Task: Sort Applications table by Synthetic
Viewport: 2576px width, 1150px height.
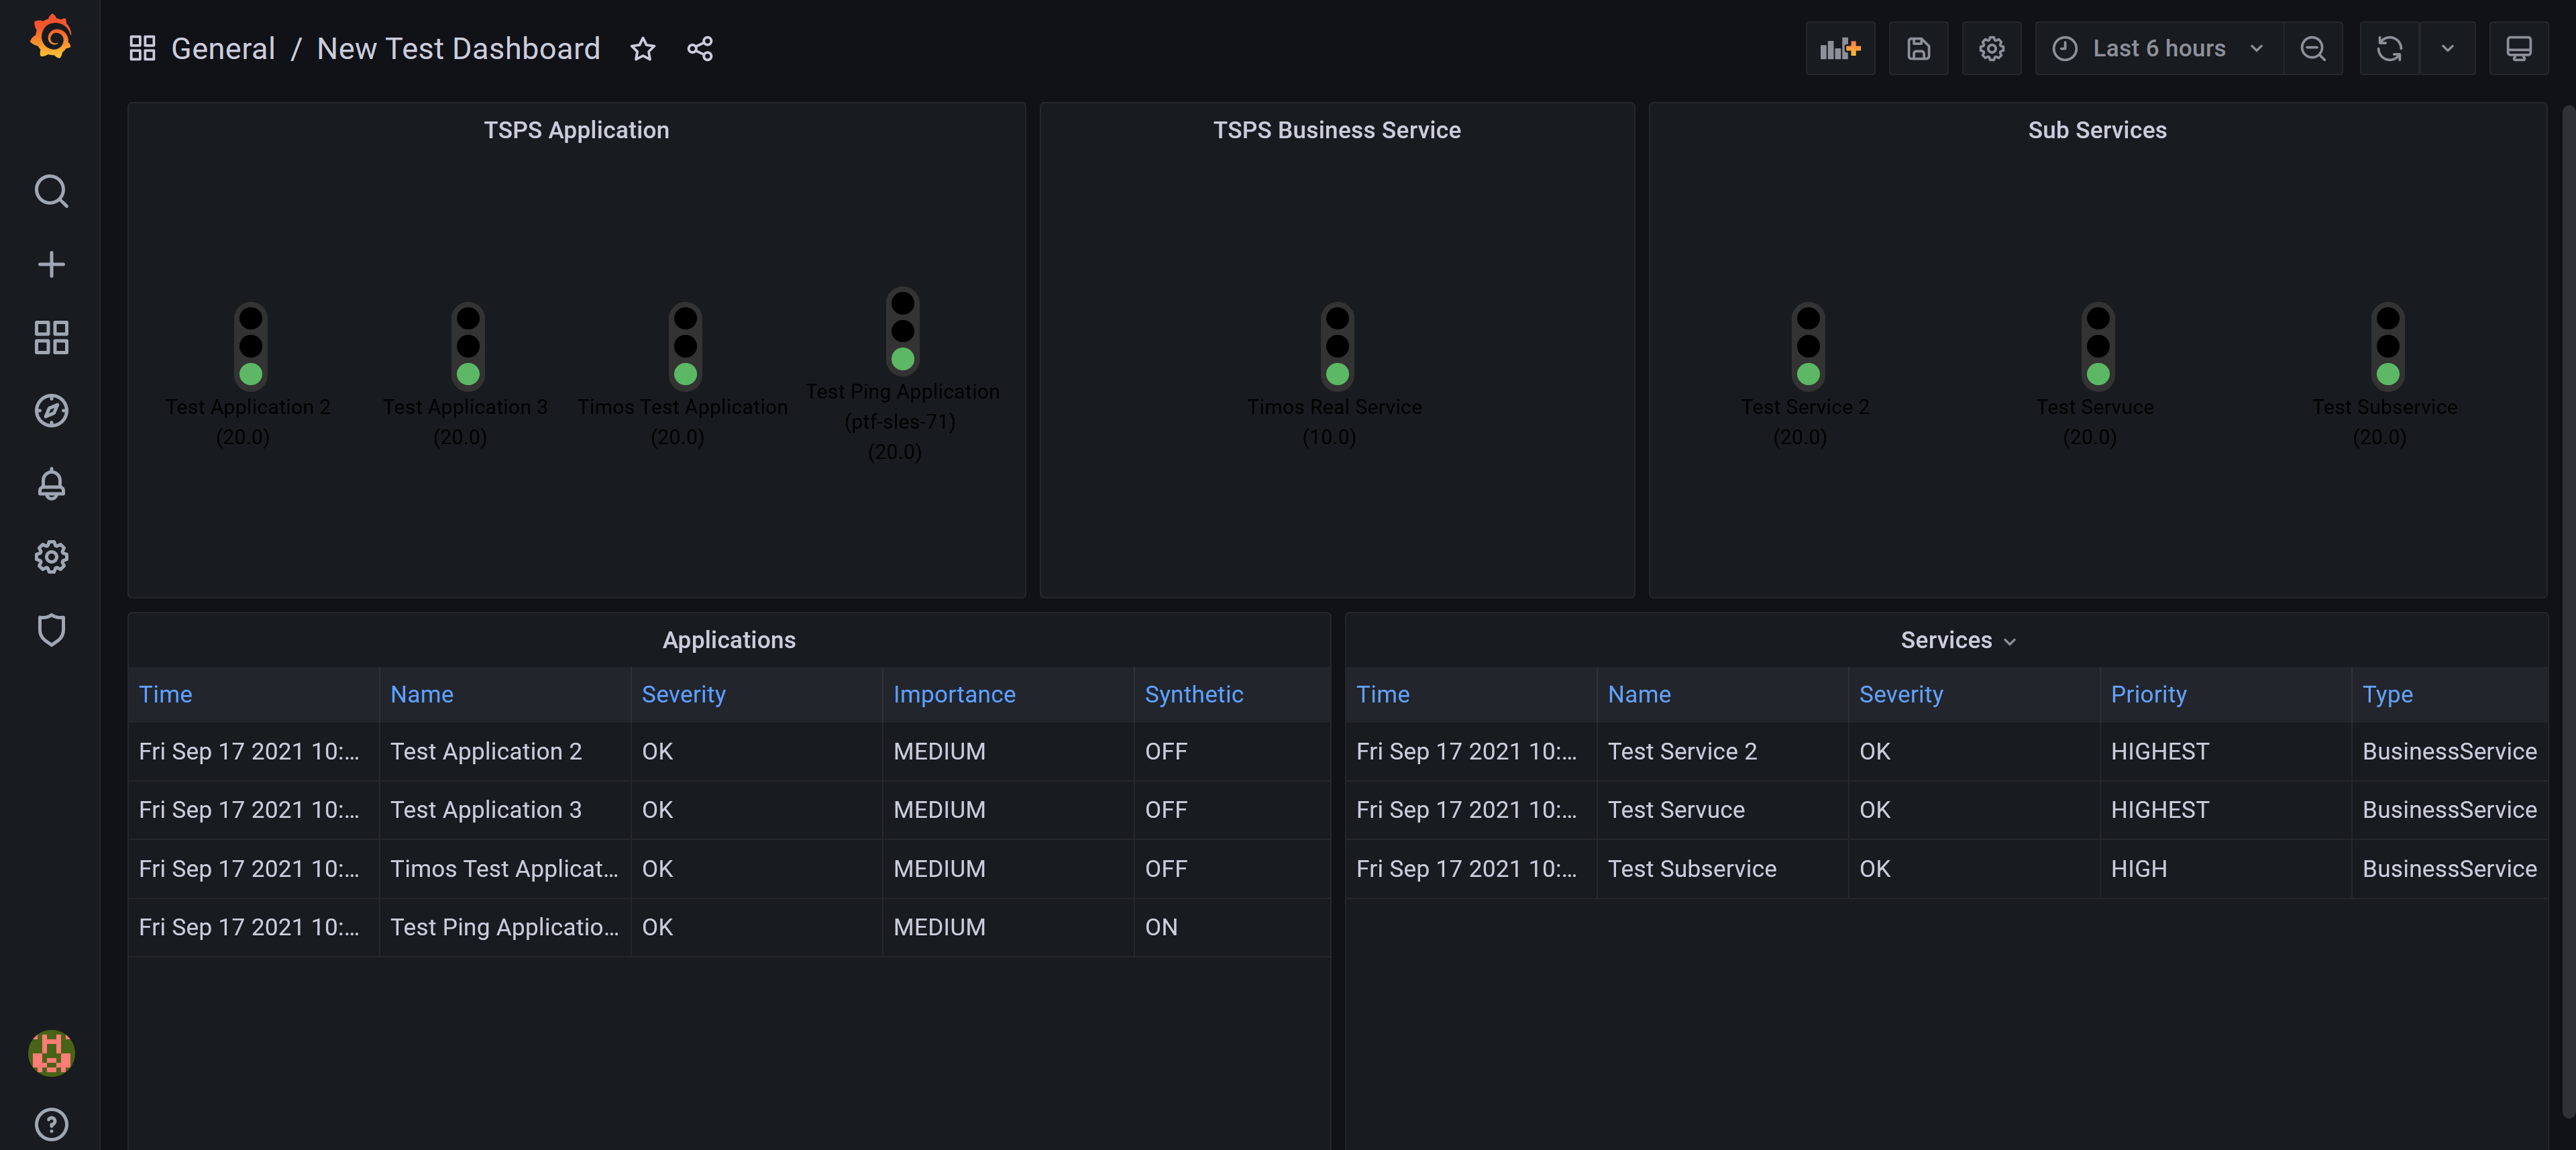Action: click(1194, 694)
